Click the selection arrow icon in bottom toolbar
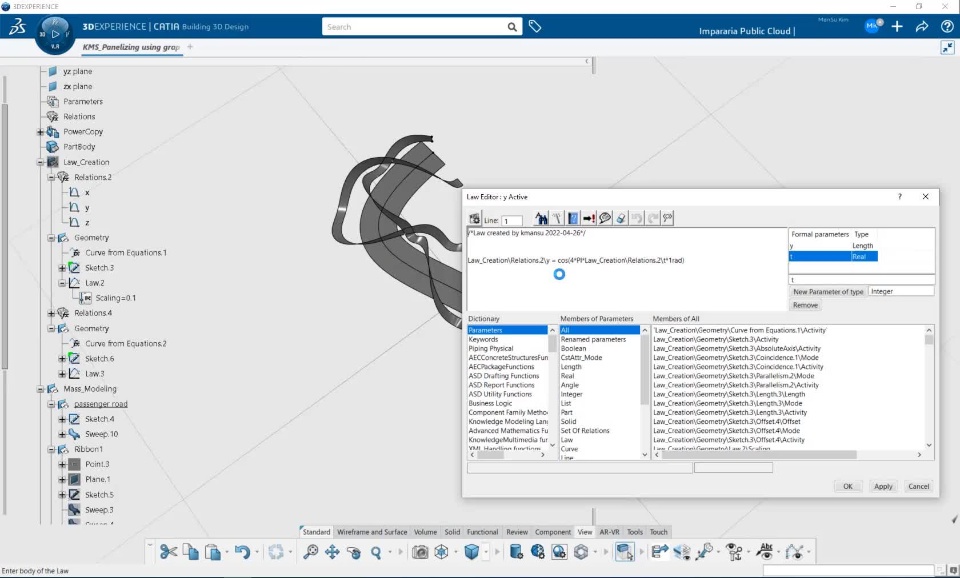 (x=624, y=552)
